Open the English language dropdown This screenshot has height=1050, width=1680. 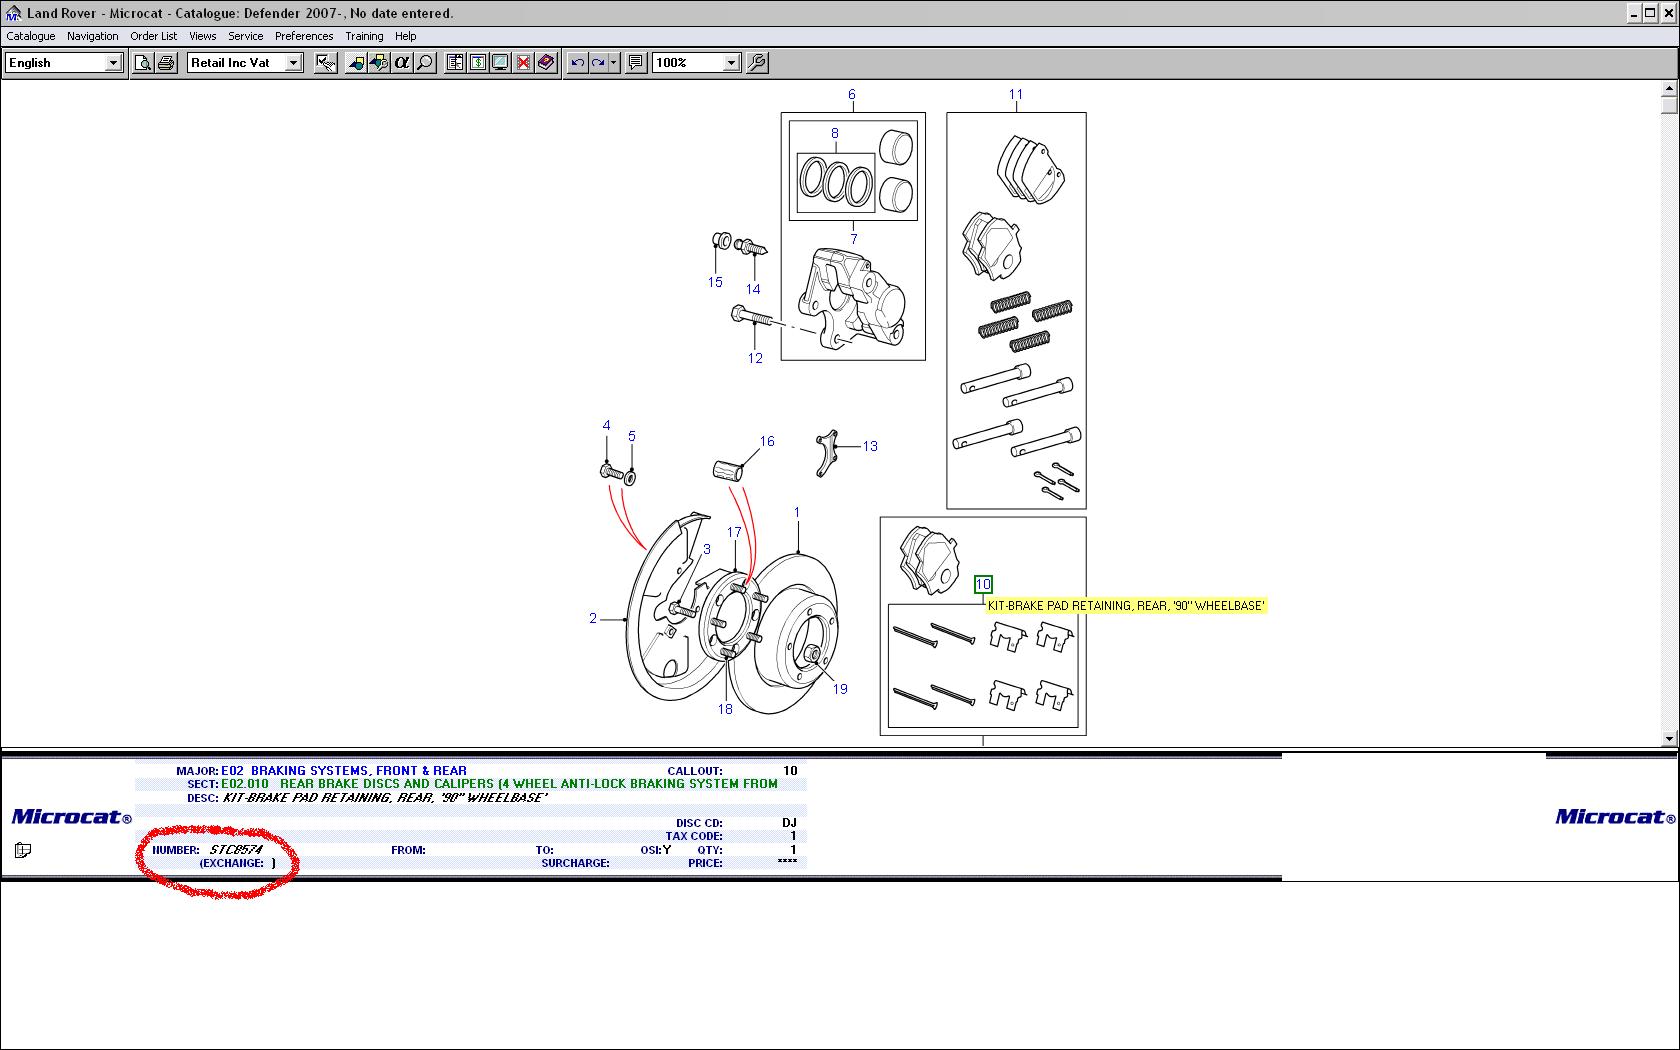click(x=113, y=63)
